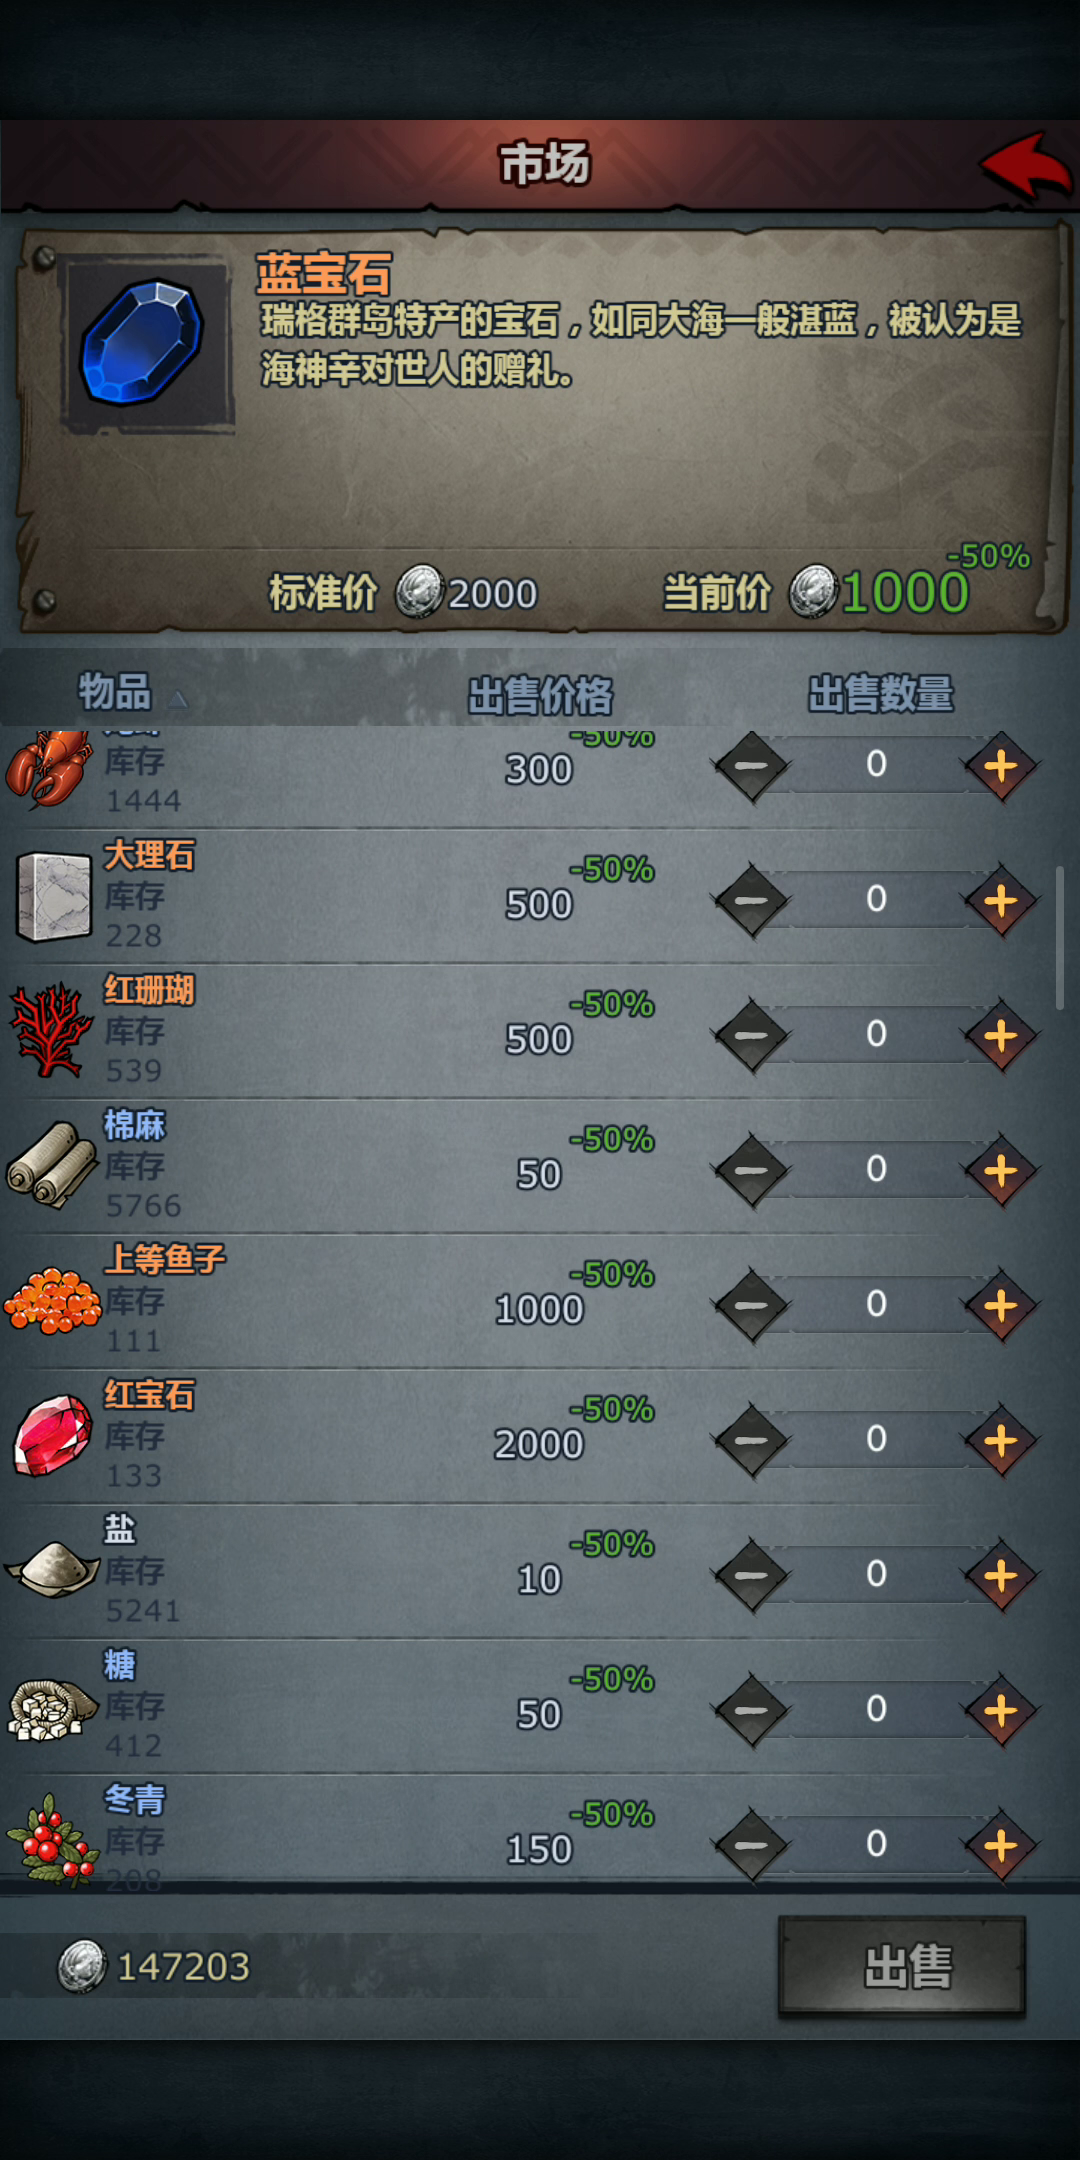This screenshot has height=2160, width=1080.
Task: Click the 出售 sell button
Action: click(x=902, y=1966)
